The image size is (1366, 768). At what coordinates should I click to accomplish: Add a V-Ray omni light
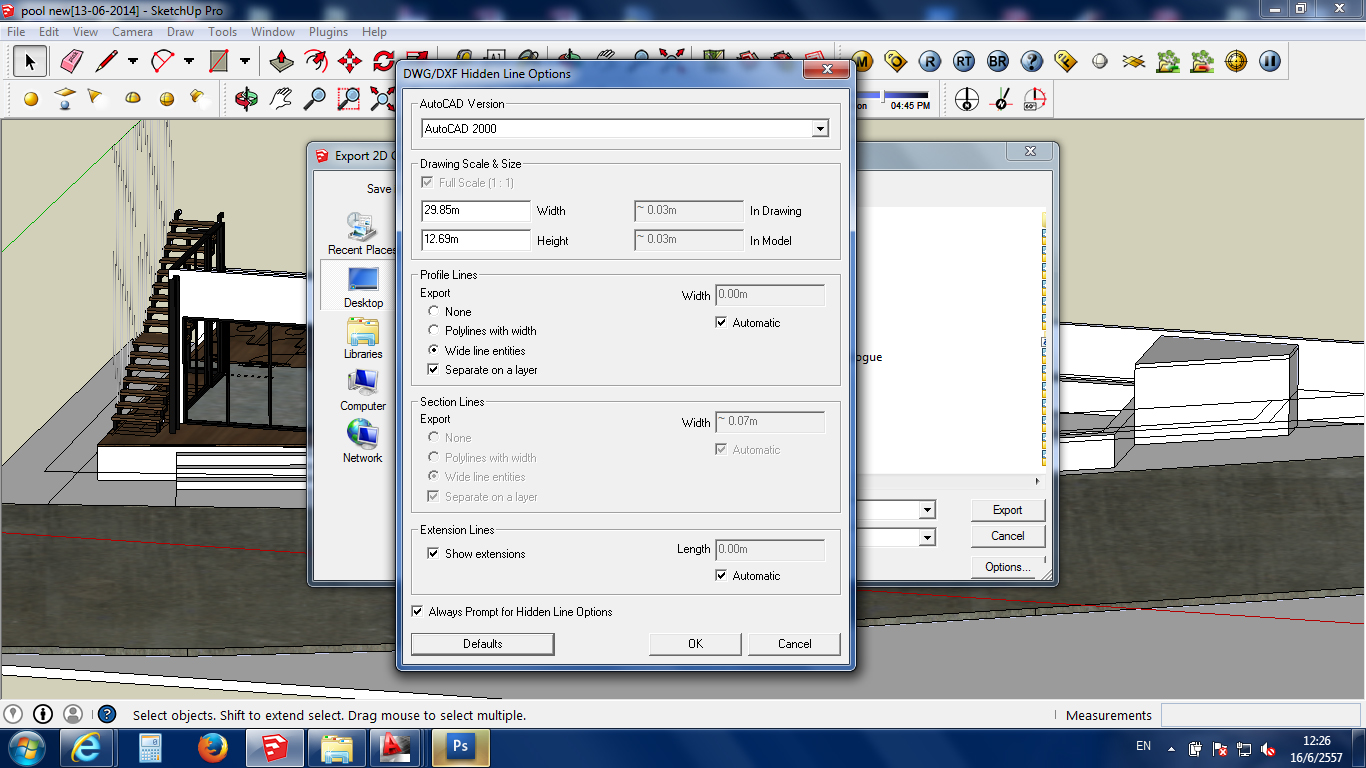[31, 99]
